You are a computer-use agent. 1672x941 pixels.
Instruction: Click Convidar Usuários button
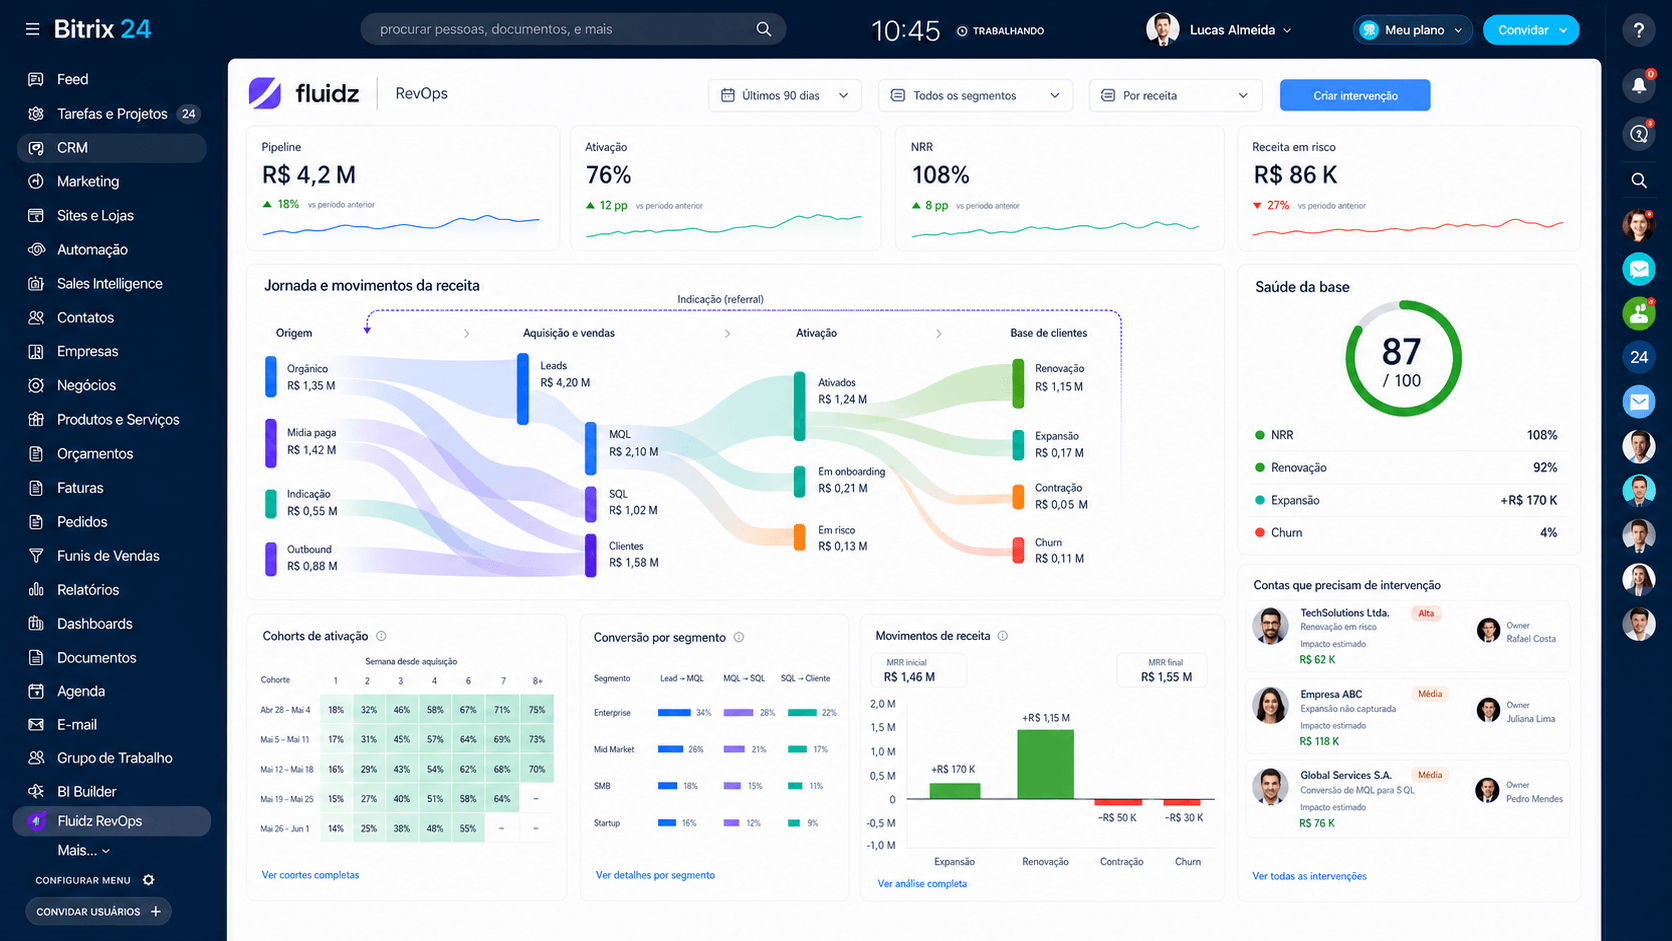point(98,911)
